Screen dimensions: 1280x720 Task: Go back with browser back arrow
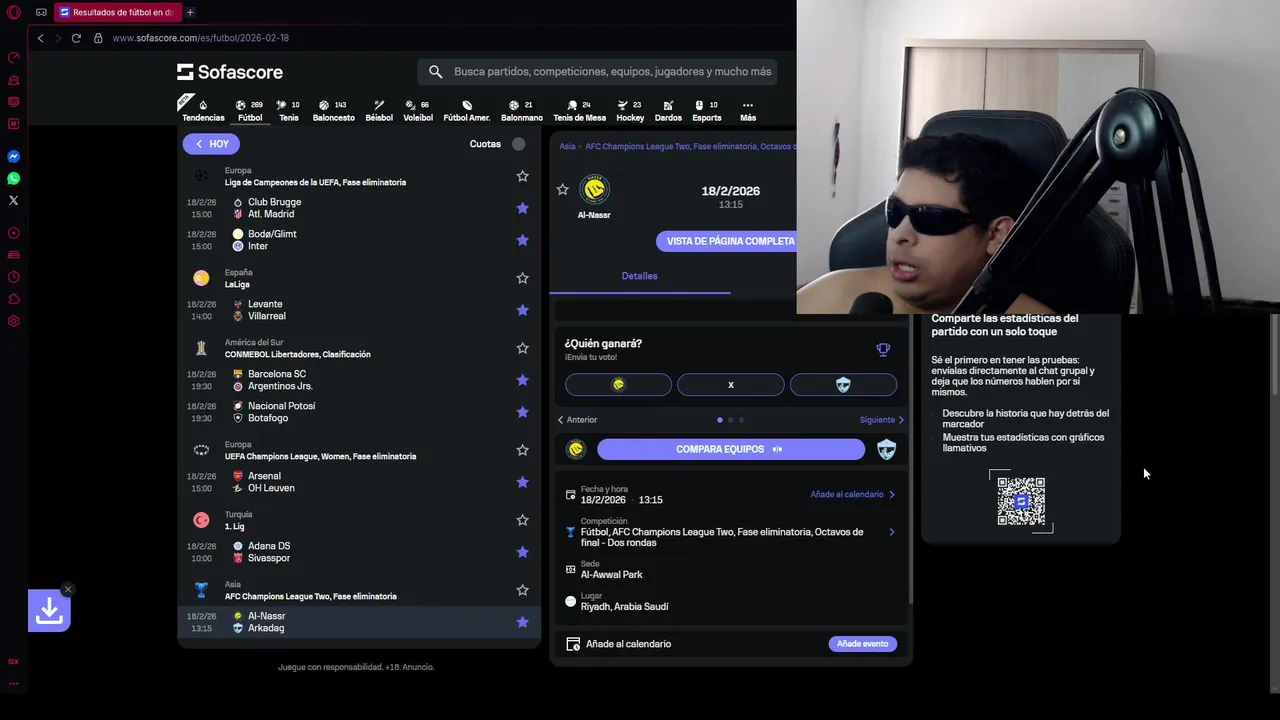click(x=40, y=38)
